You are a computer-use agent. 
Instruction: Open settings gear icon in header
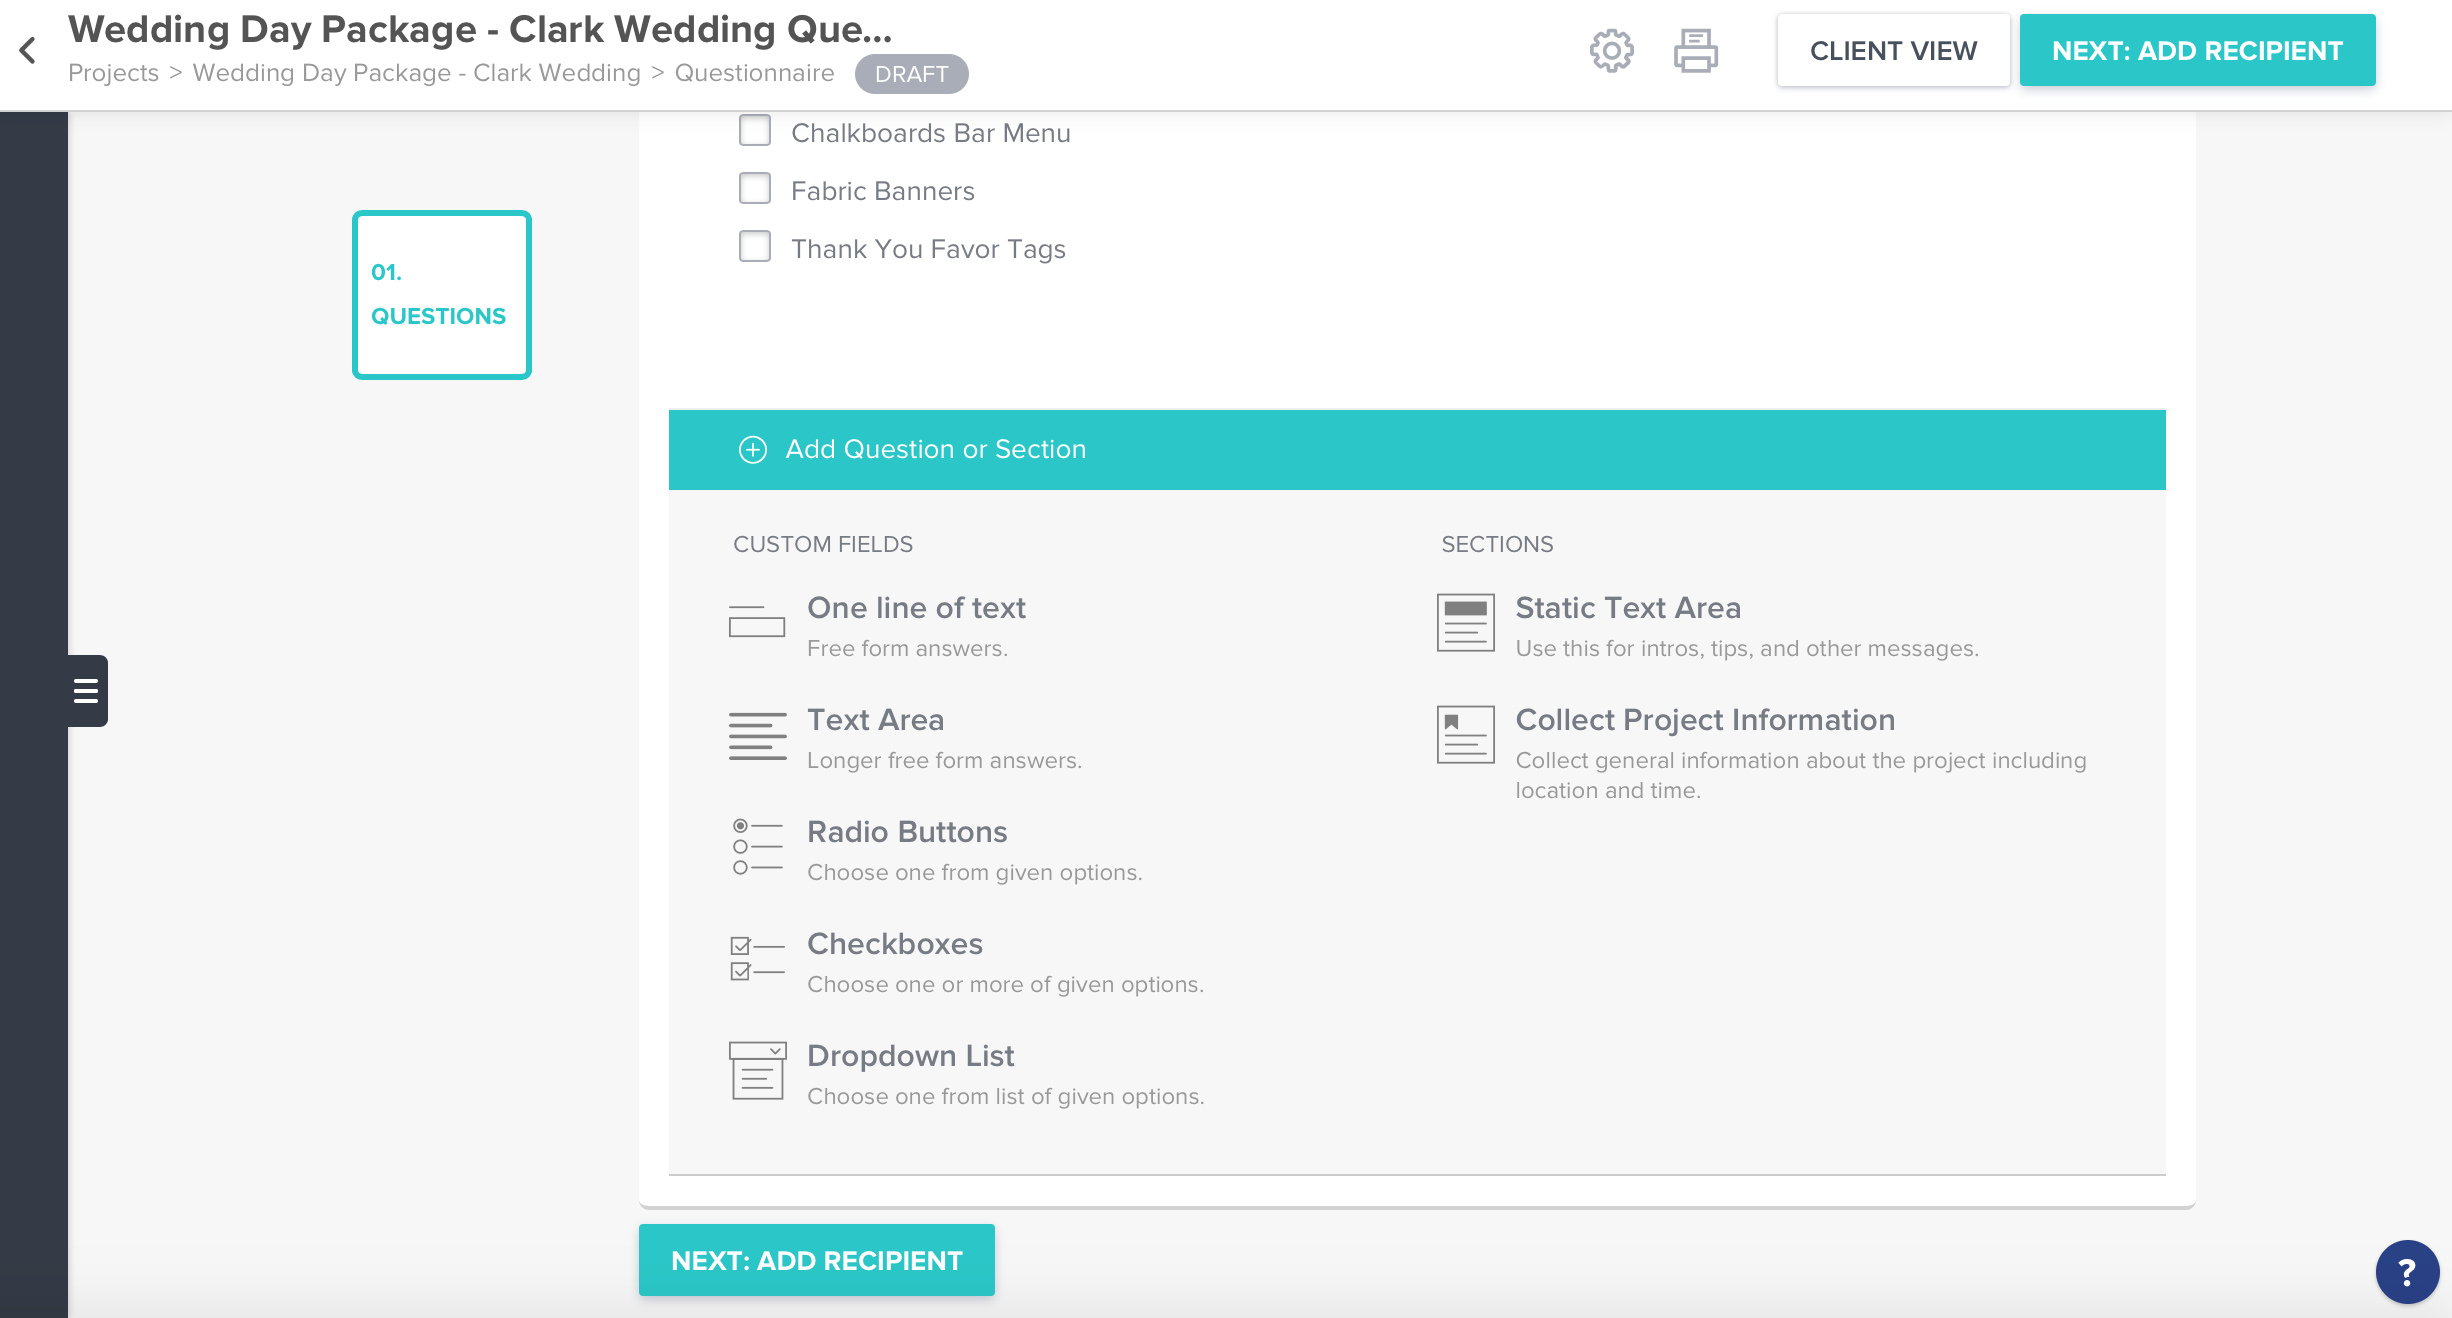pos(1611,50)
